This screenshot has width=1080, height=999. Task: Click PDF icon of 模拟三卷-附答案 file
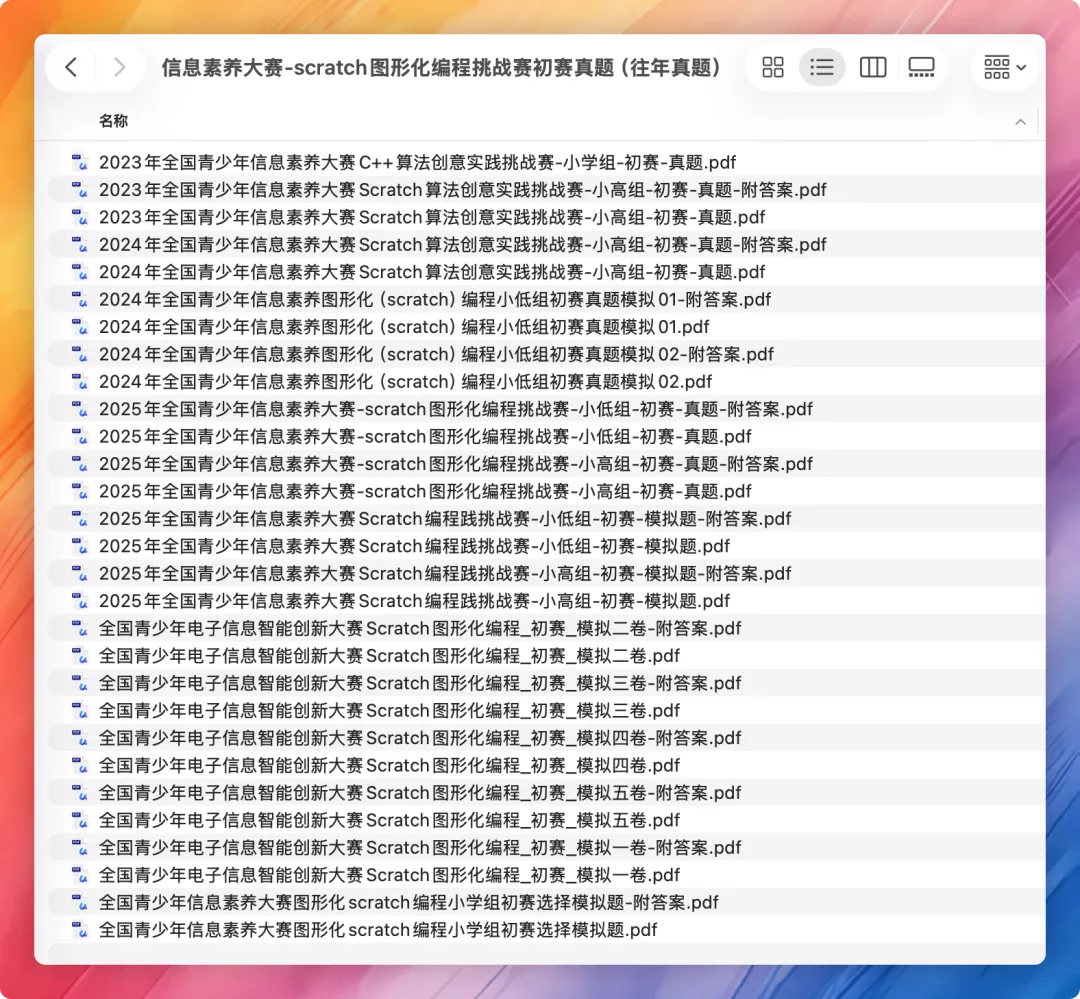pos(80,683)
